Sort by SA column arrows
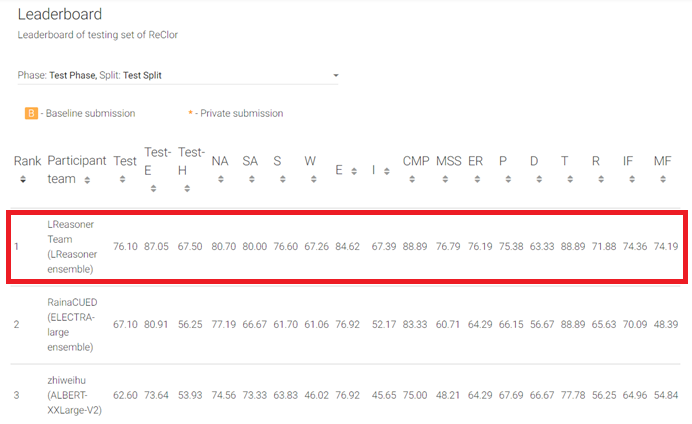This screenshot has width=692, height=424. click(249, 180)
